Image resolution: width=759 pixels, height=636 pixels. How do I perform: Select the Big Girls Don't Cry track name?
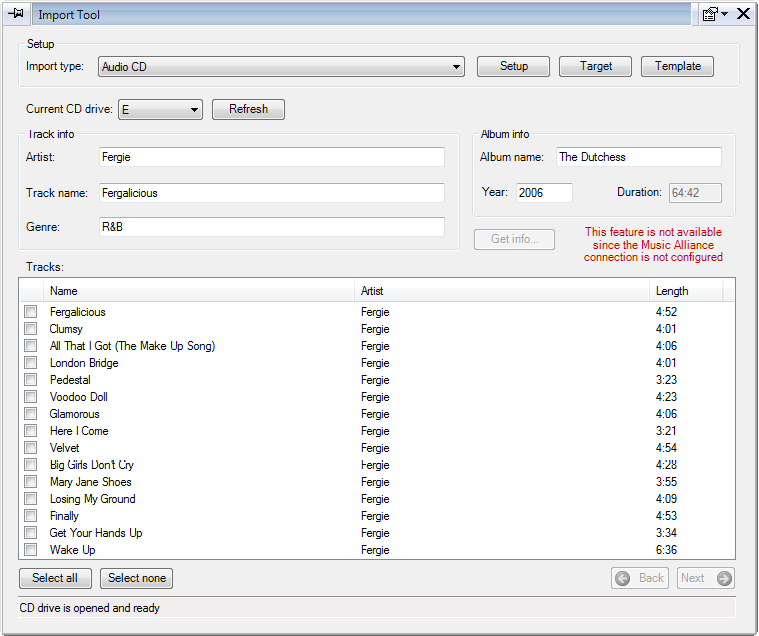[x=92, y=465]
